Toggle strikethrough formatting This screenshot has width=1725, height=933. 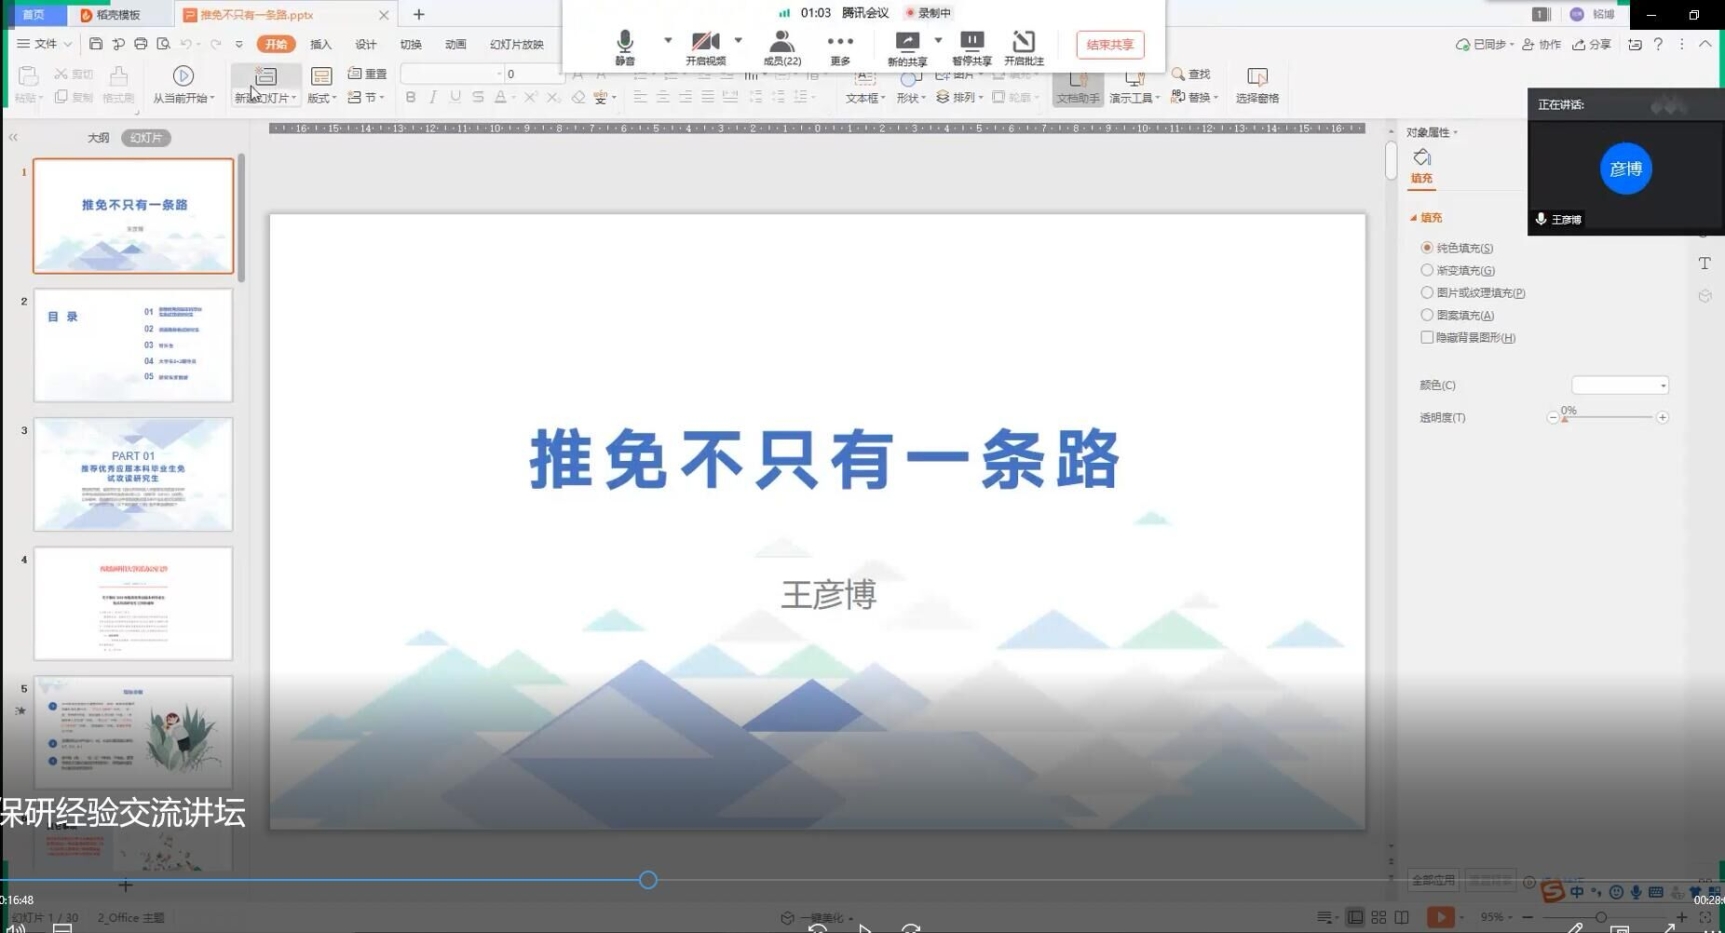tap(478, 97)
